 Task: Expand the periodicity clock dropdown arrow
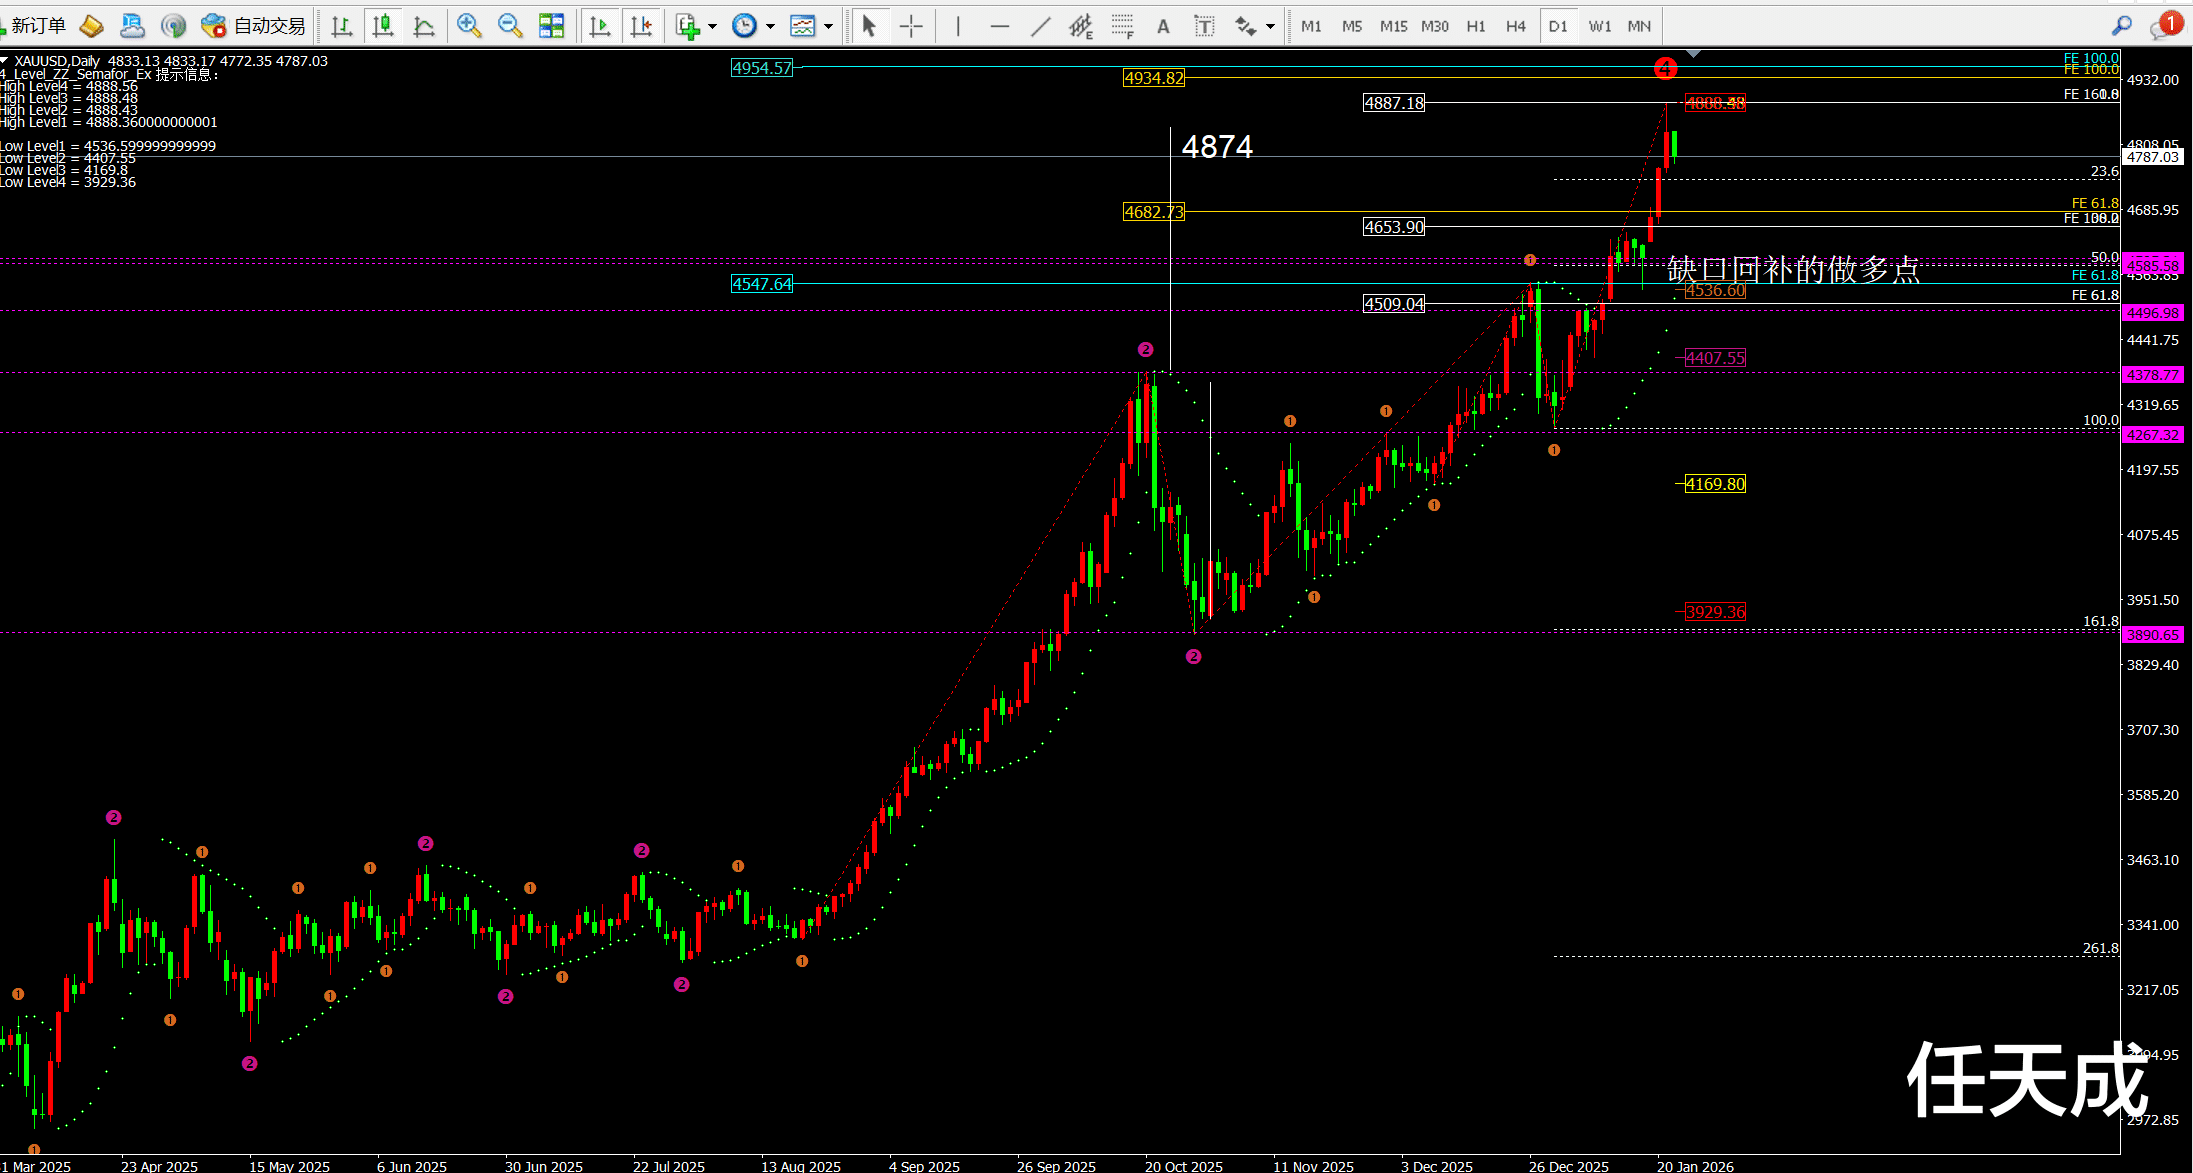click(x=770, y=26)
